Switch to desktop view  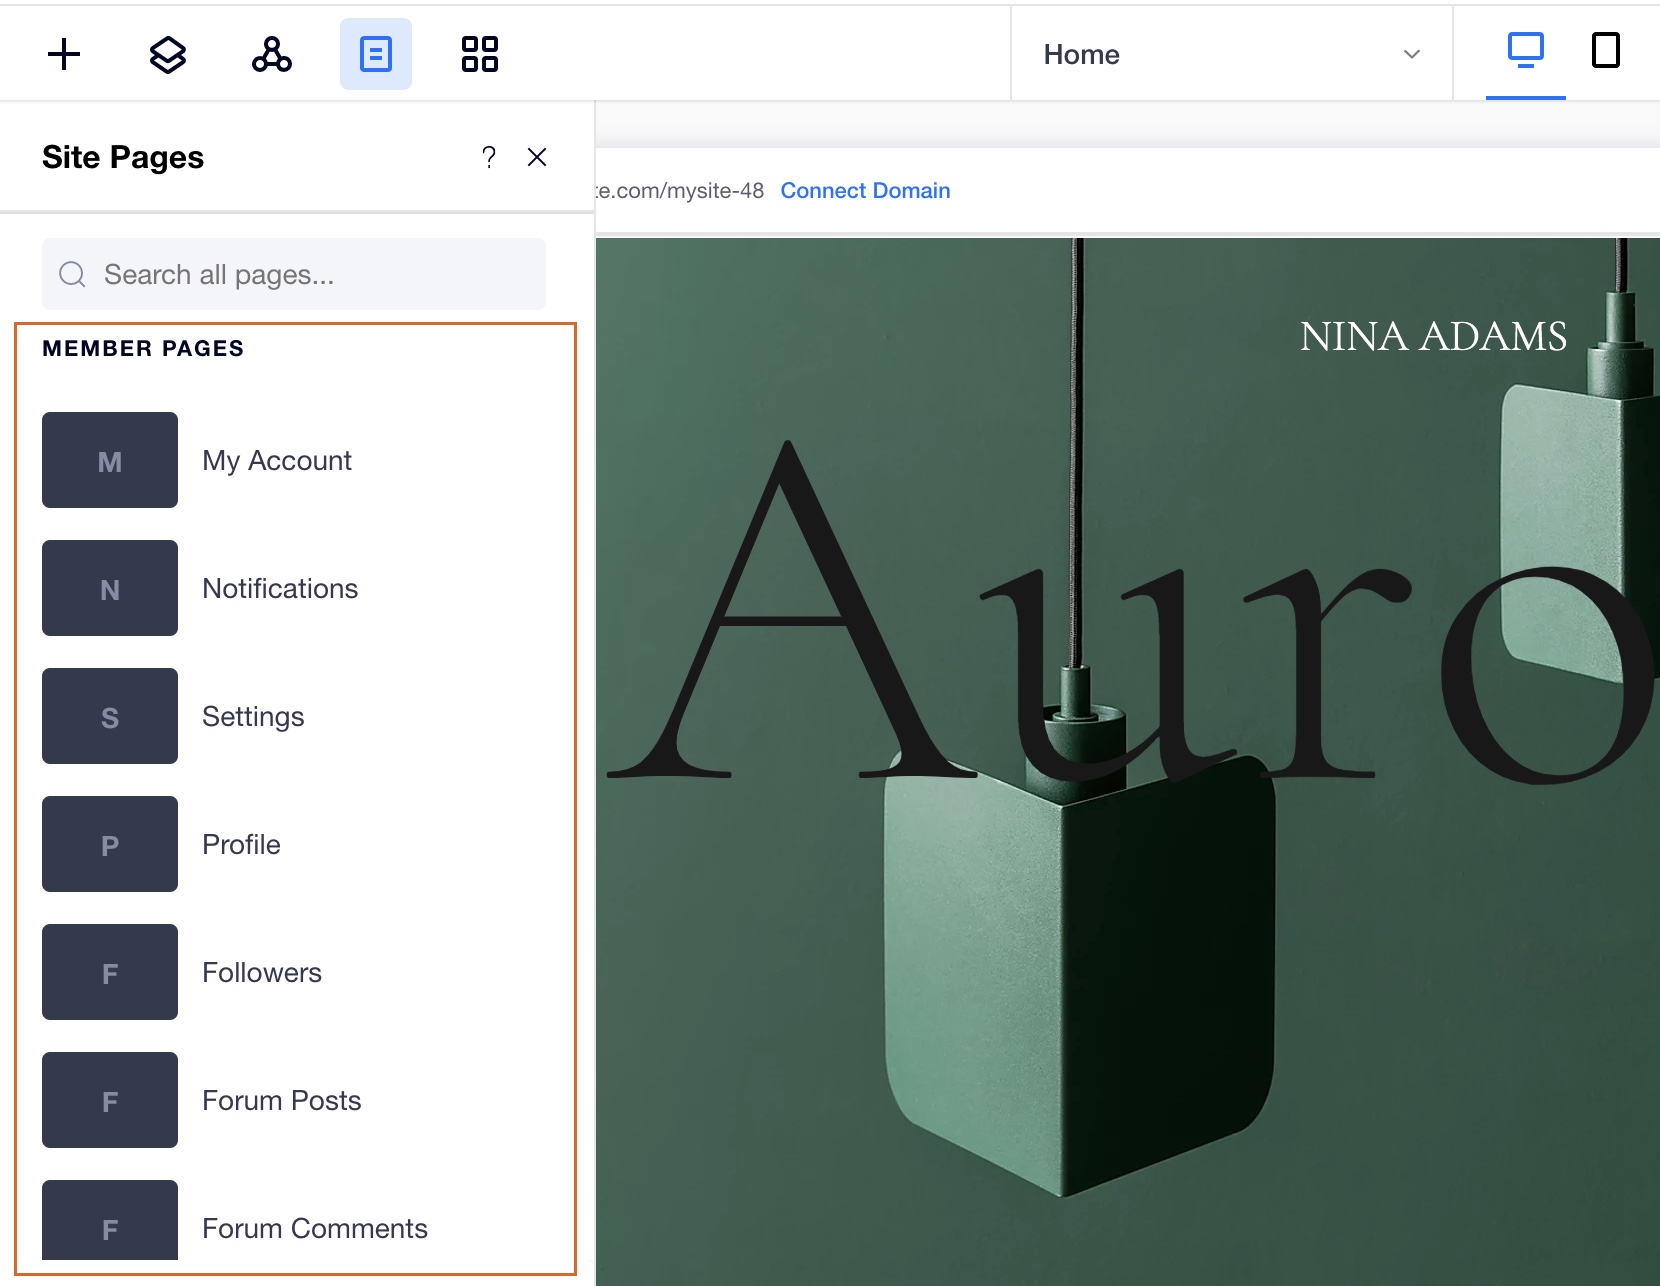click(x=1525, y=50)
